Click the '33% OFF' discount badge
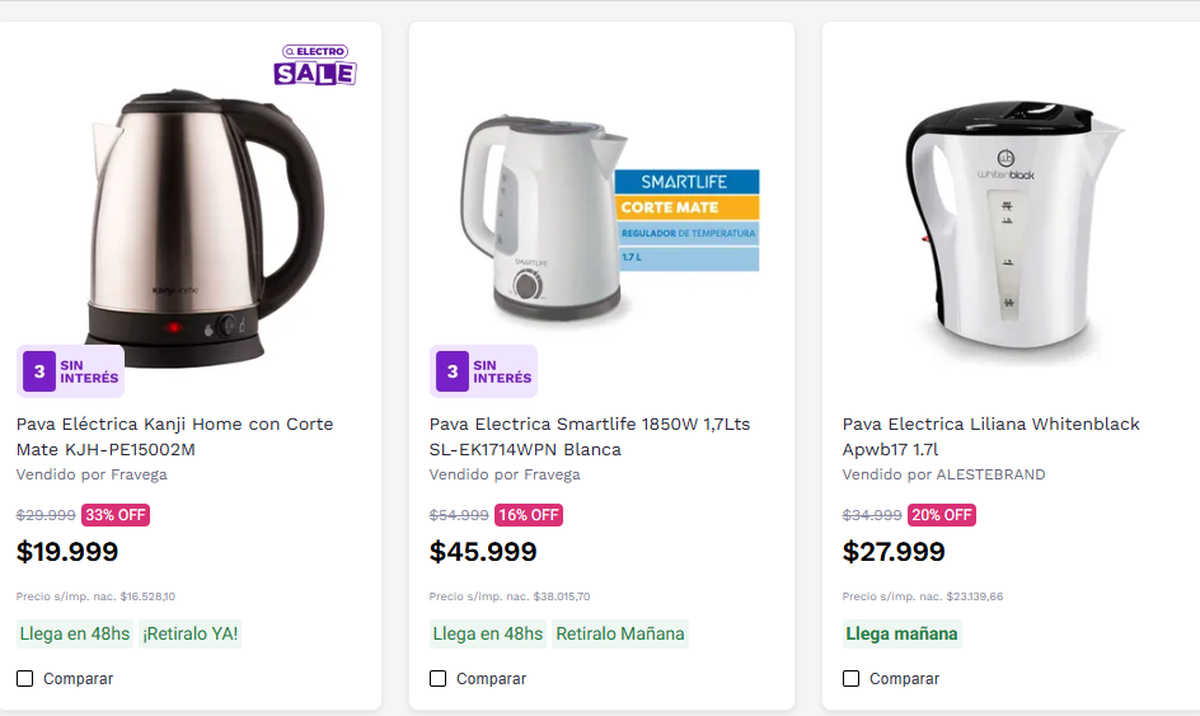The width and height of the screenshot is (1200, 716). click(x=115, y=515)
